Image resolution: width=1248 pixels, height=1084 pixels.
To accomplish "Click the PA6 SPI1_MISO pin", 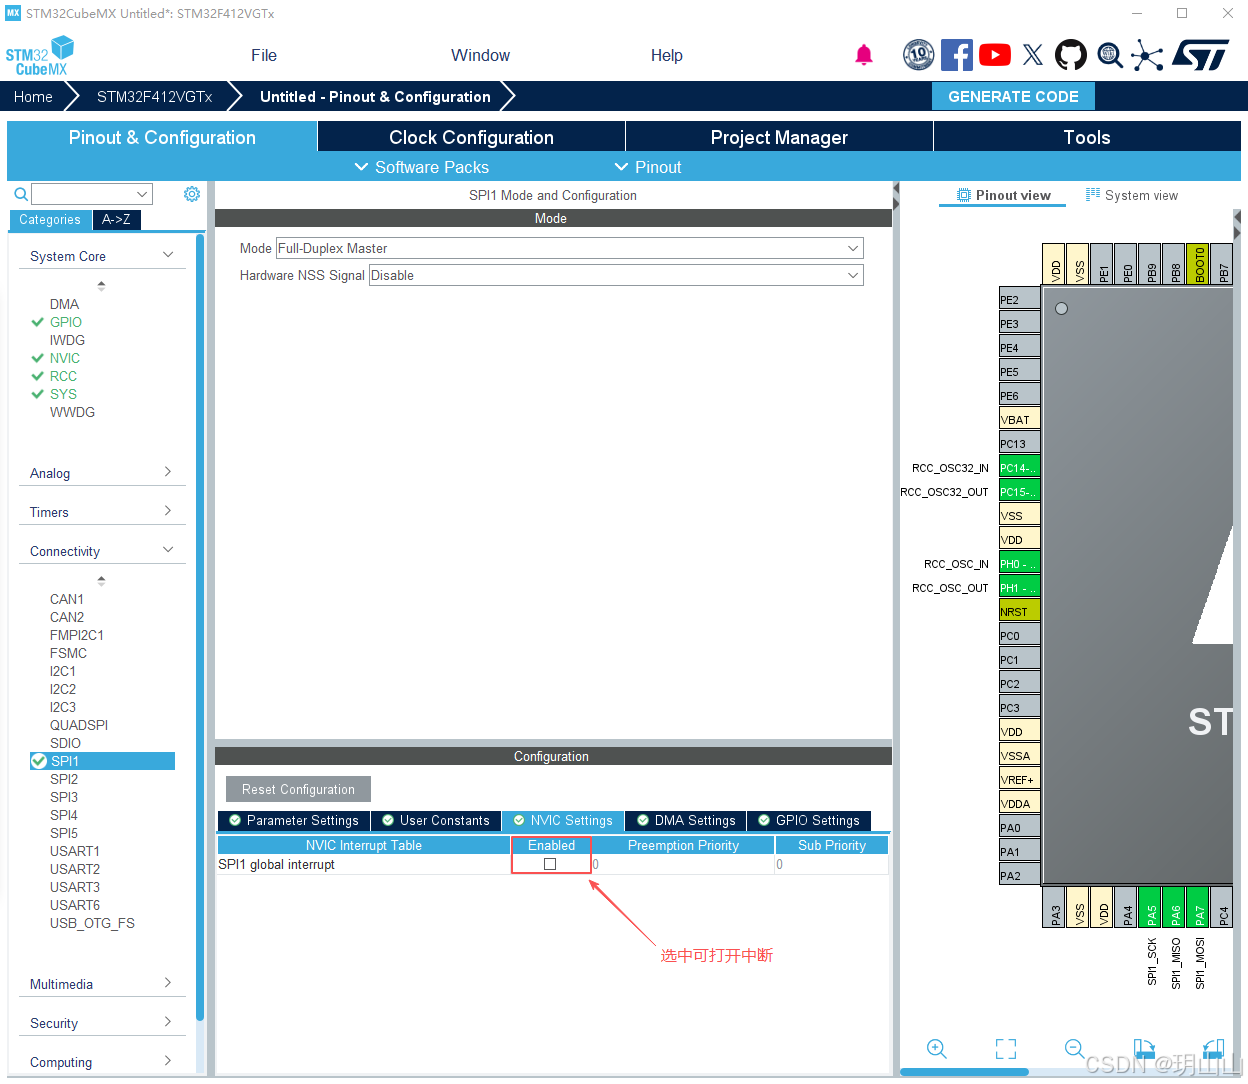I will [x=1175, y=907].
